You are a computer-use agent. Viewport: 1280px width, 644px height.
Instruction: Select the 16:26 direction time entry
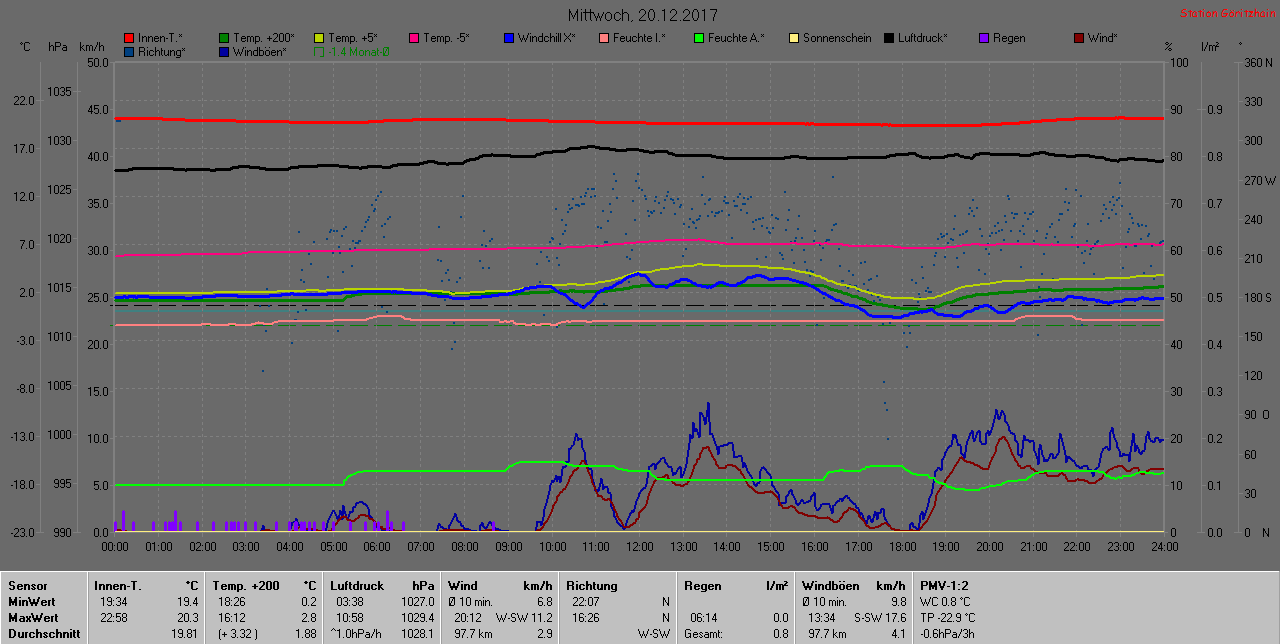click(586, 618)
